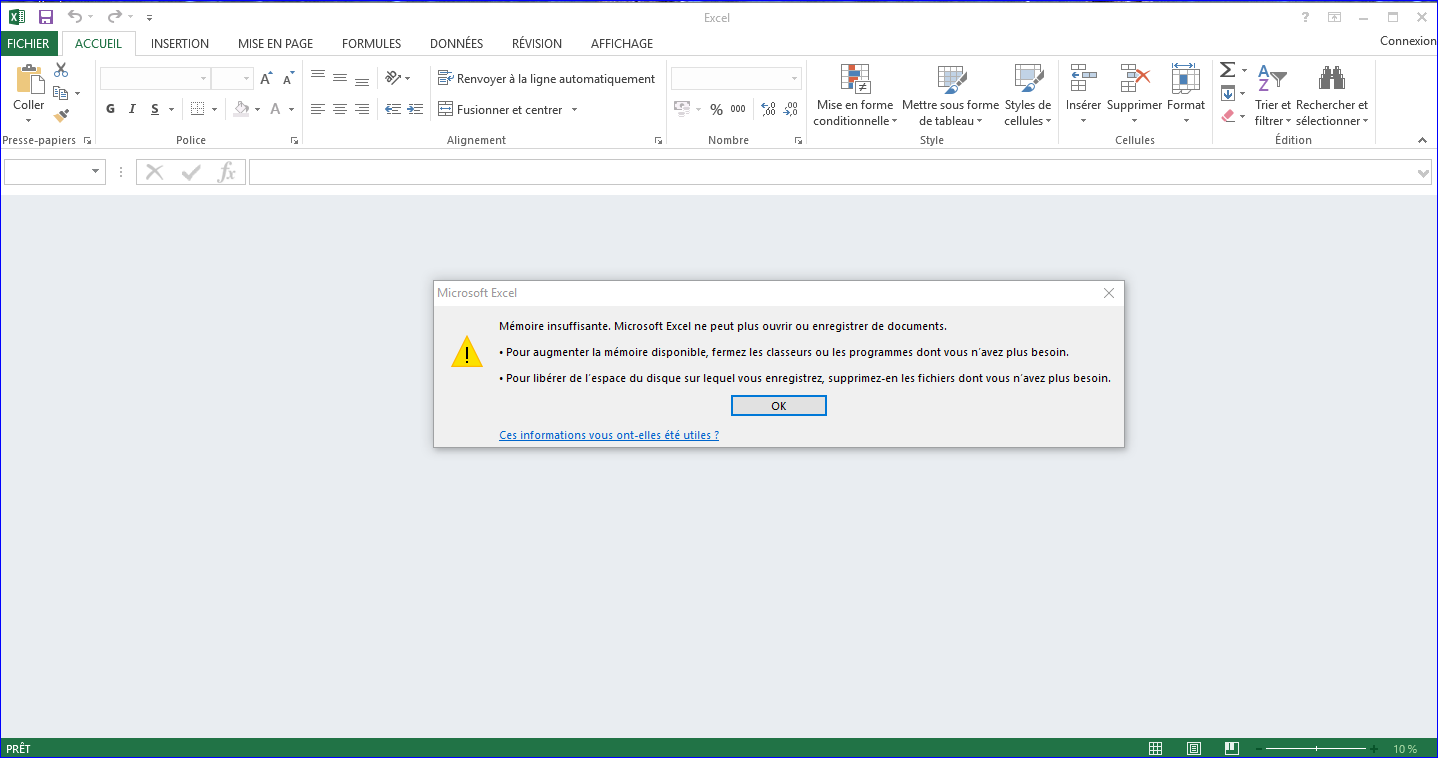Switch to the DONNÉES tab
Screen dimensions: 1438x758
(x=456, y=43)
